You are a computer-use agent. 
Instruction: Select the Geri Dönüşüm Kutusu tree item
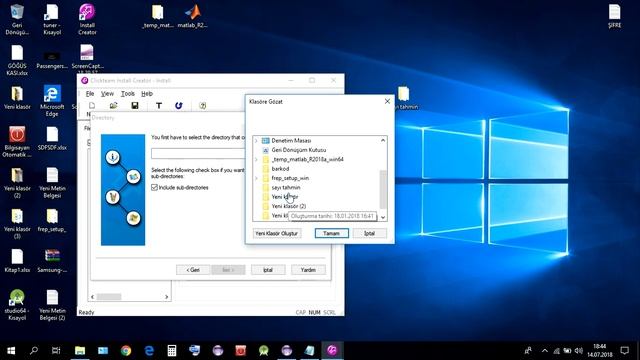coord(299,150)
